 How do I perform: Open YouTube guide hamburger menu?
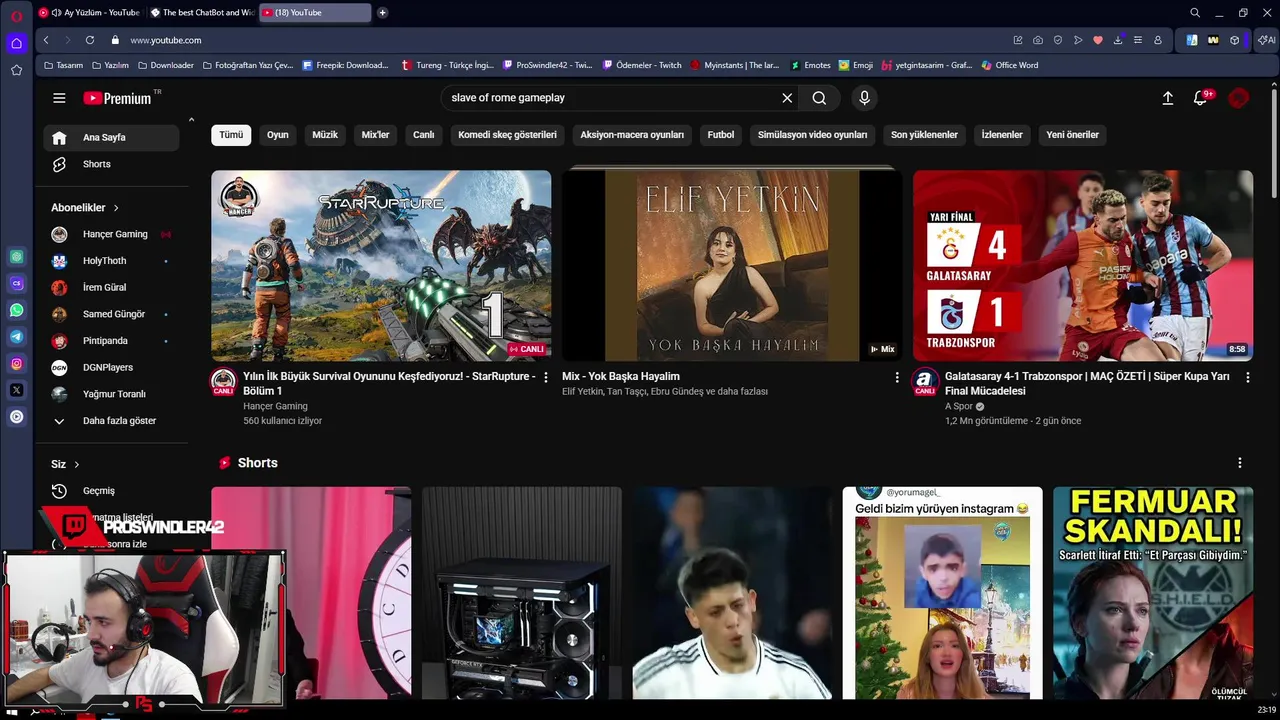[x=59, y=98]
